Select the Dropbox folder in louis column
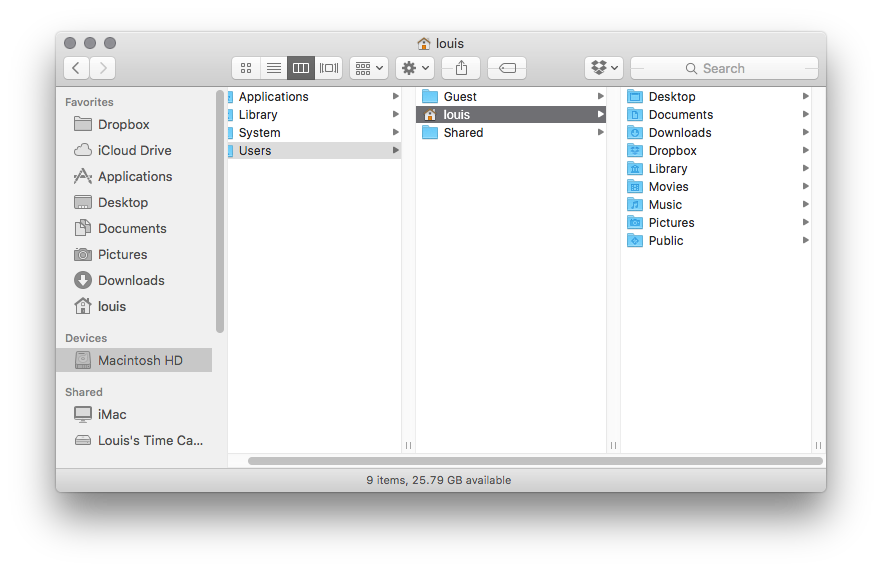This screenshot has height=572, width=882. point(716,151)
